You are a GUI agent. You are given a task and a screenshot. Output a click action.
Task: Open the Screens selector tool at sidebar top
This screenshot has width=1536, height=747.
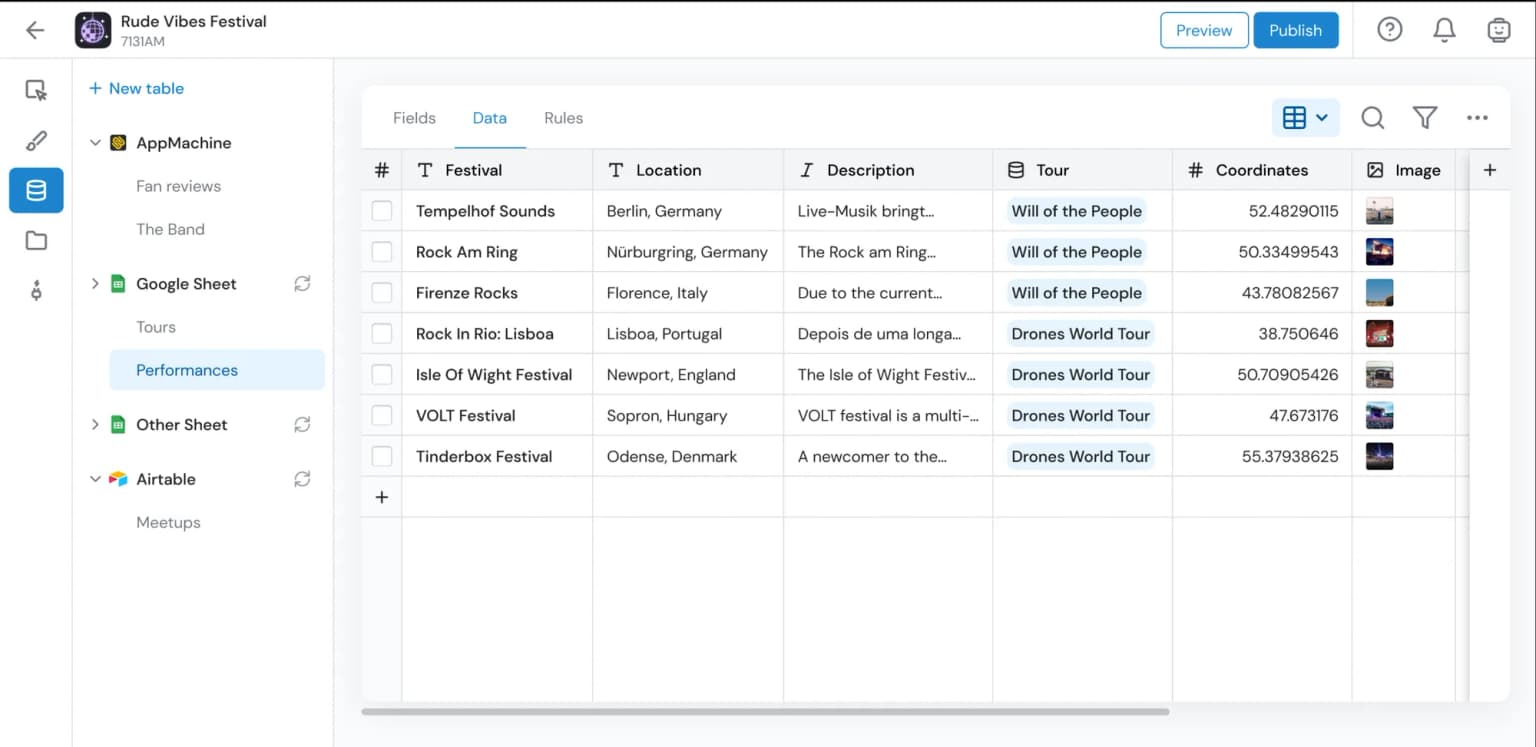click(36, 89)
